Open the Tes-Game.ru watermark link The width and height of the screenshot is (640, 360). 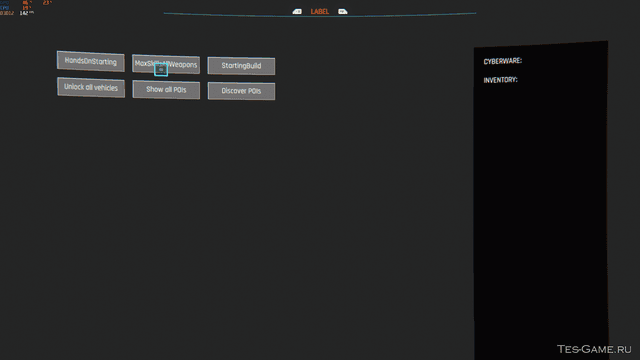click(x=594, y=349)
